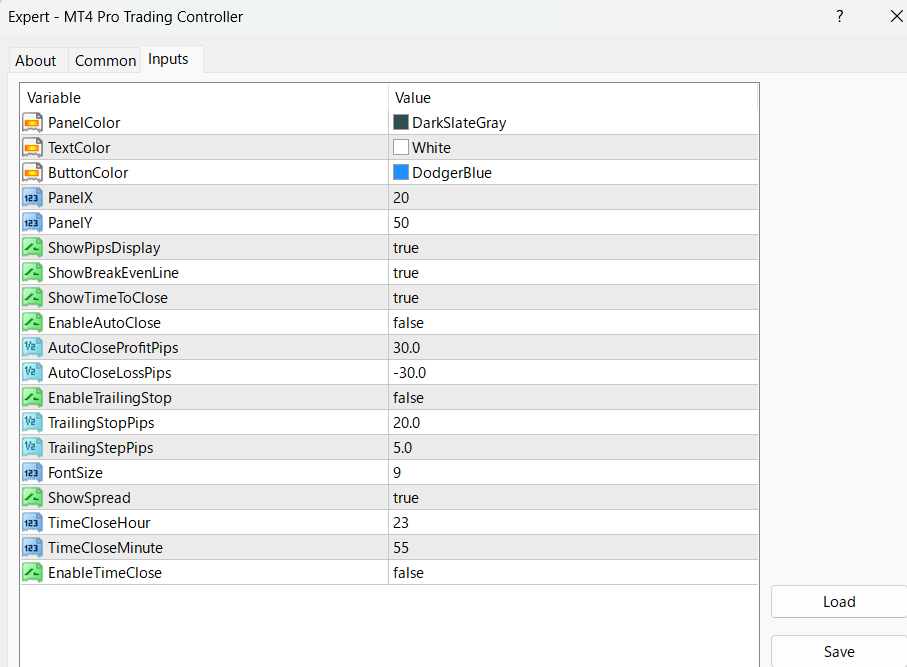Click the double icon beside AutoCloseProfitPips
907x667 pixels.
31,348
